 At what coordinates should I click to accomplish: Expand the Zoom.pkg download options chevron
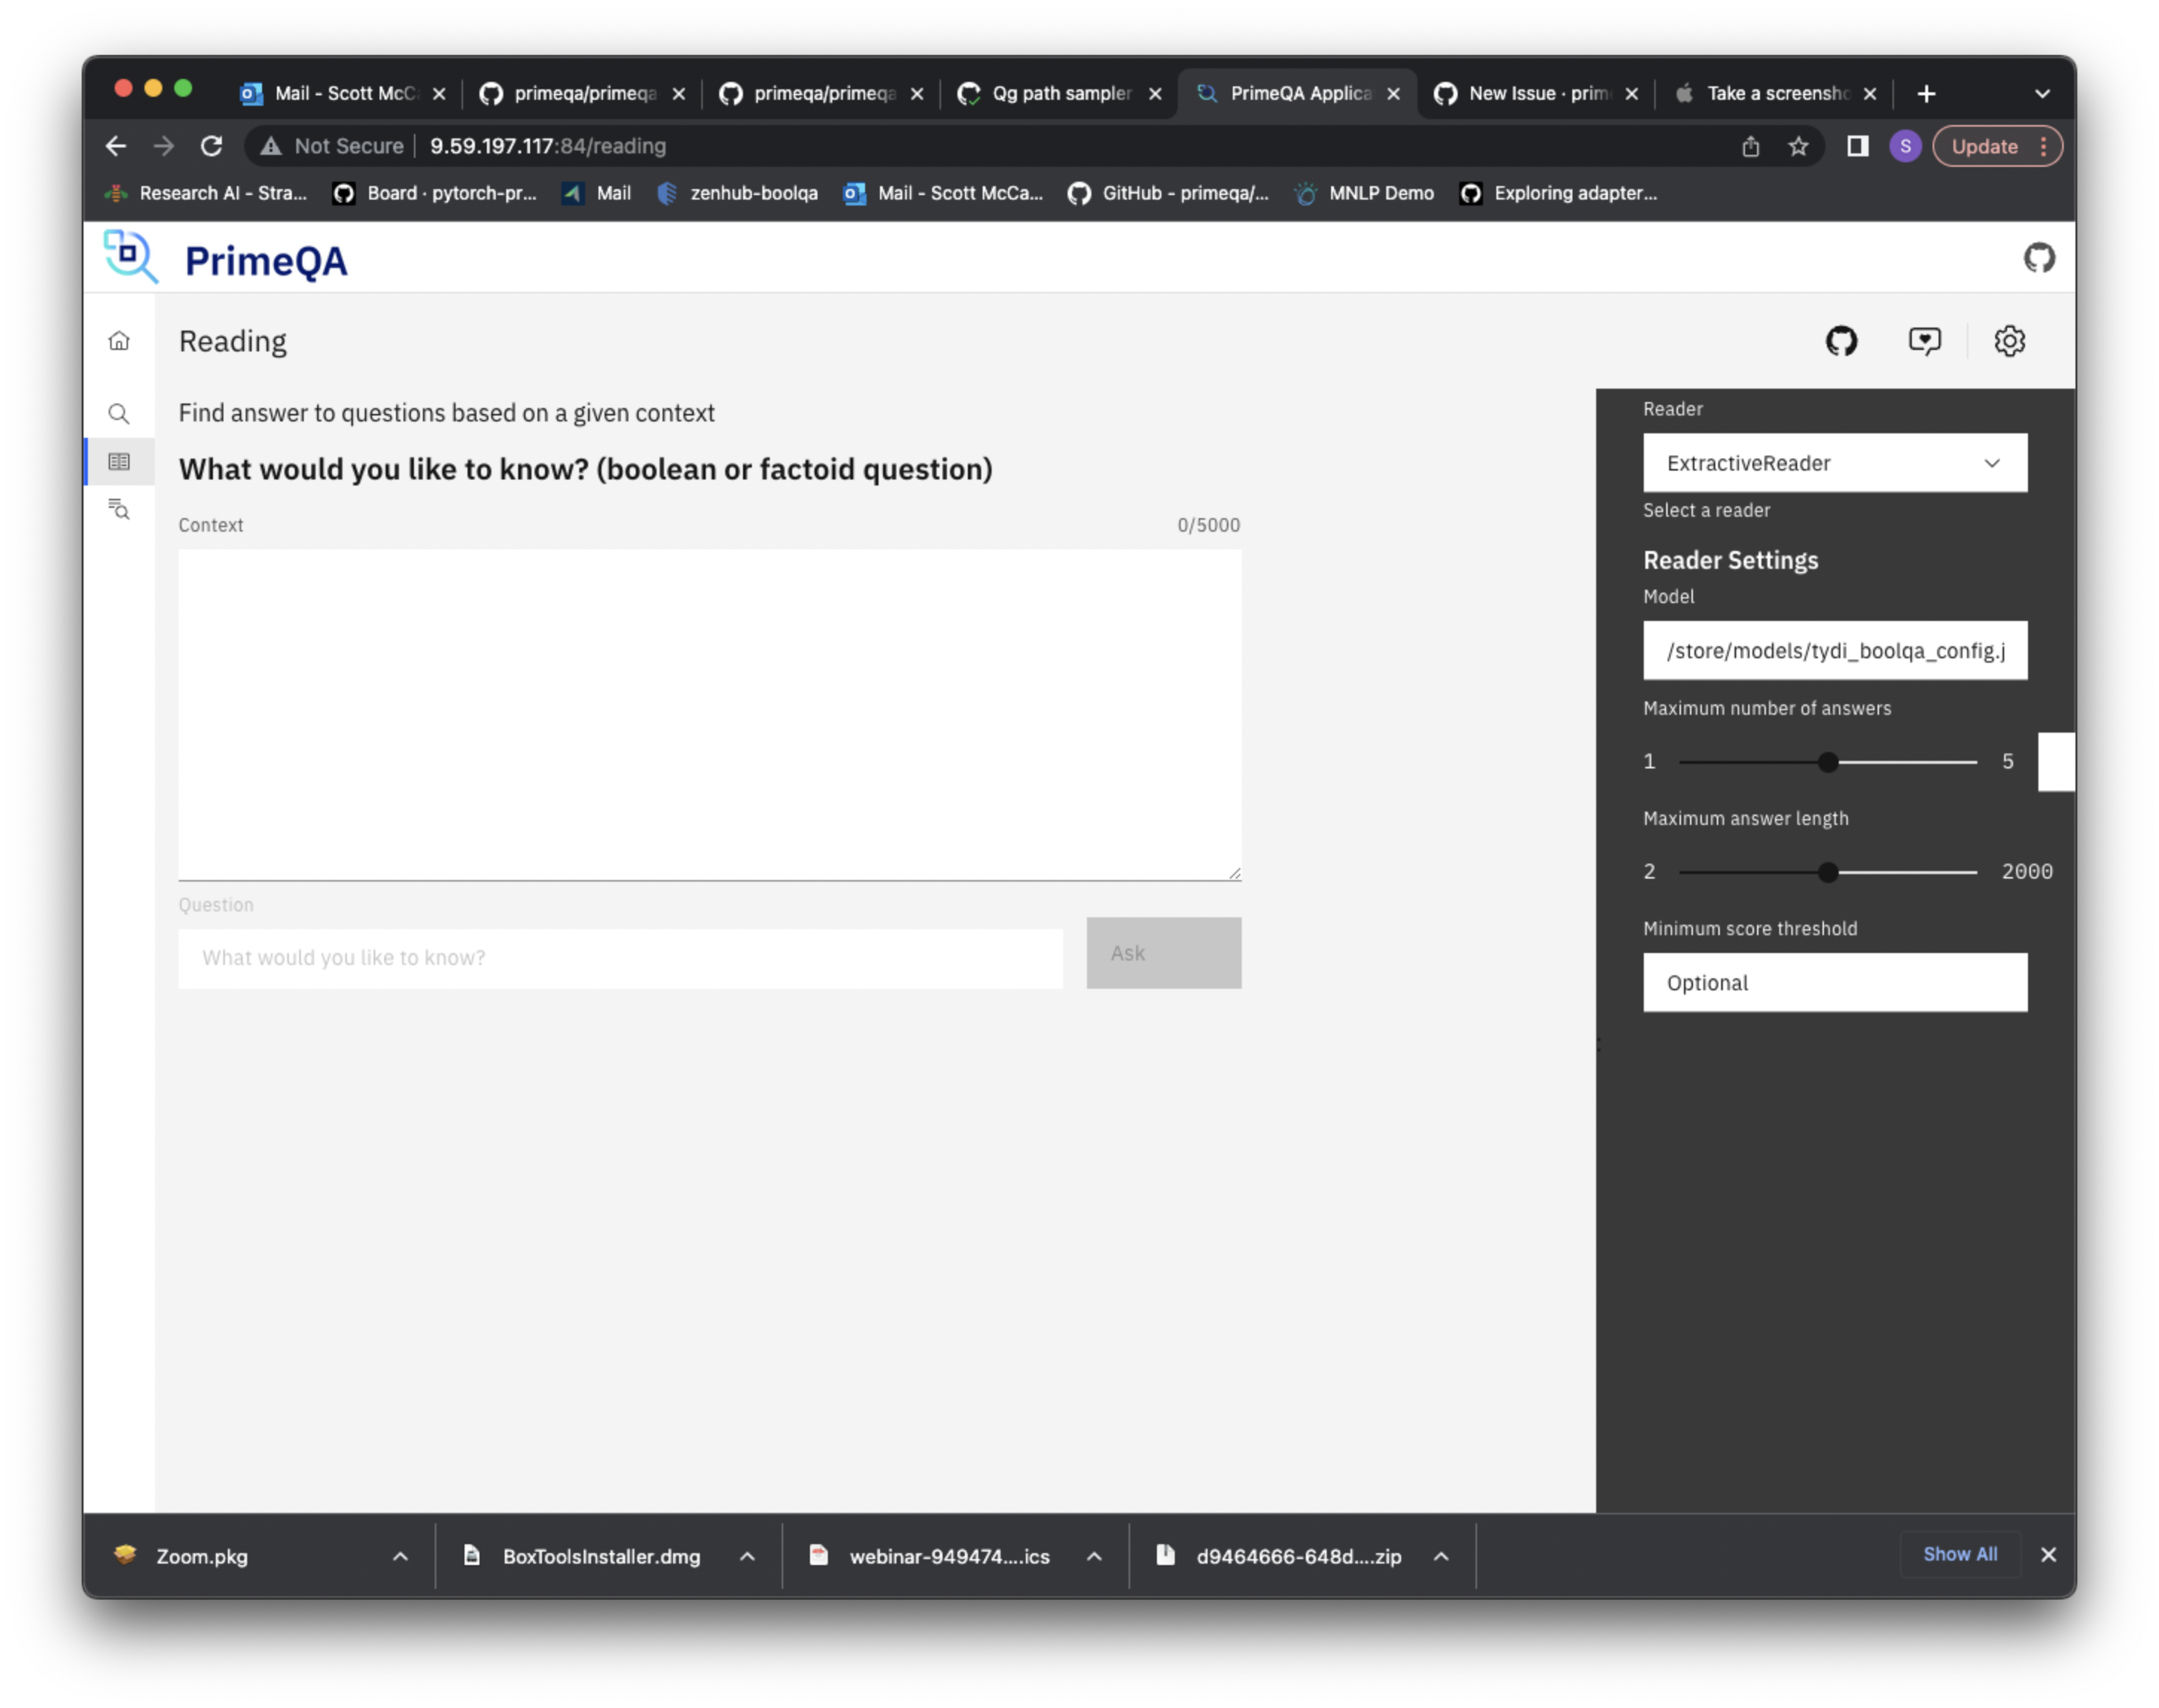400,1556
